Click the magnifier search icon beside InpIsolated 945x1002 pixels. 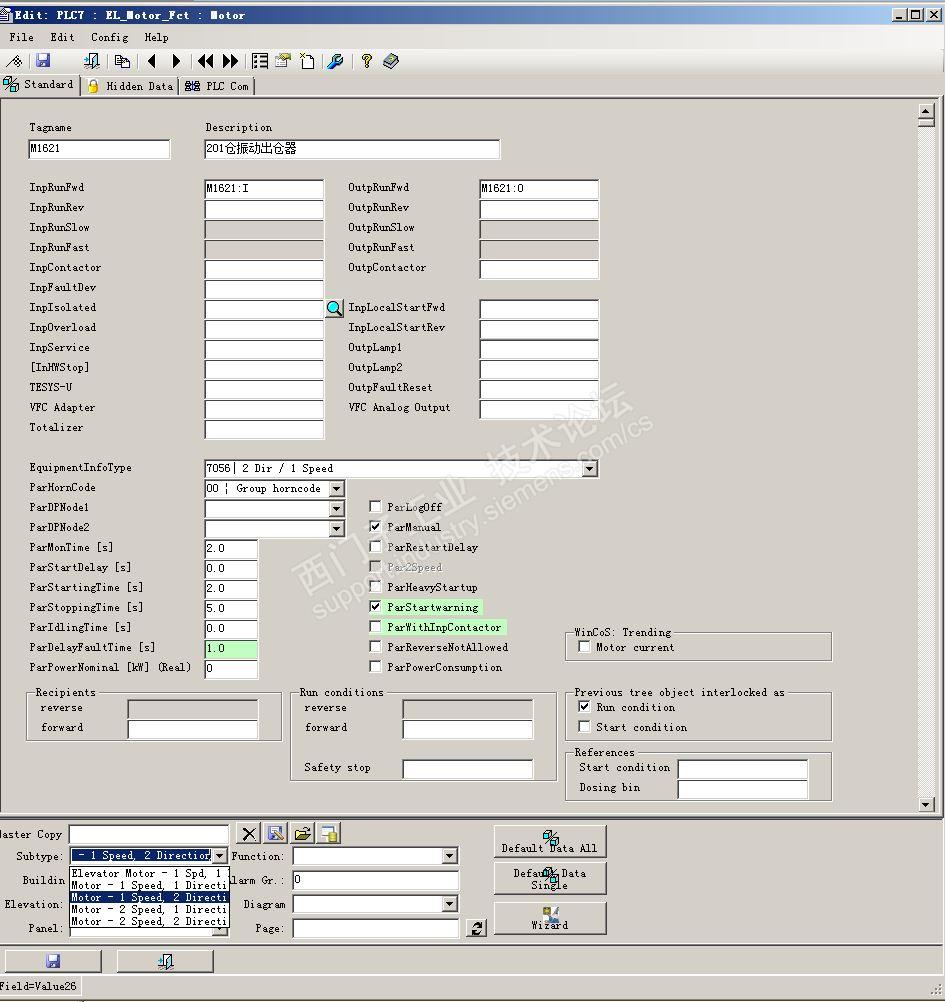click(x=334, y=309)
